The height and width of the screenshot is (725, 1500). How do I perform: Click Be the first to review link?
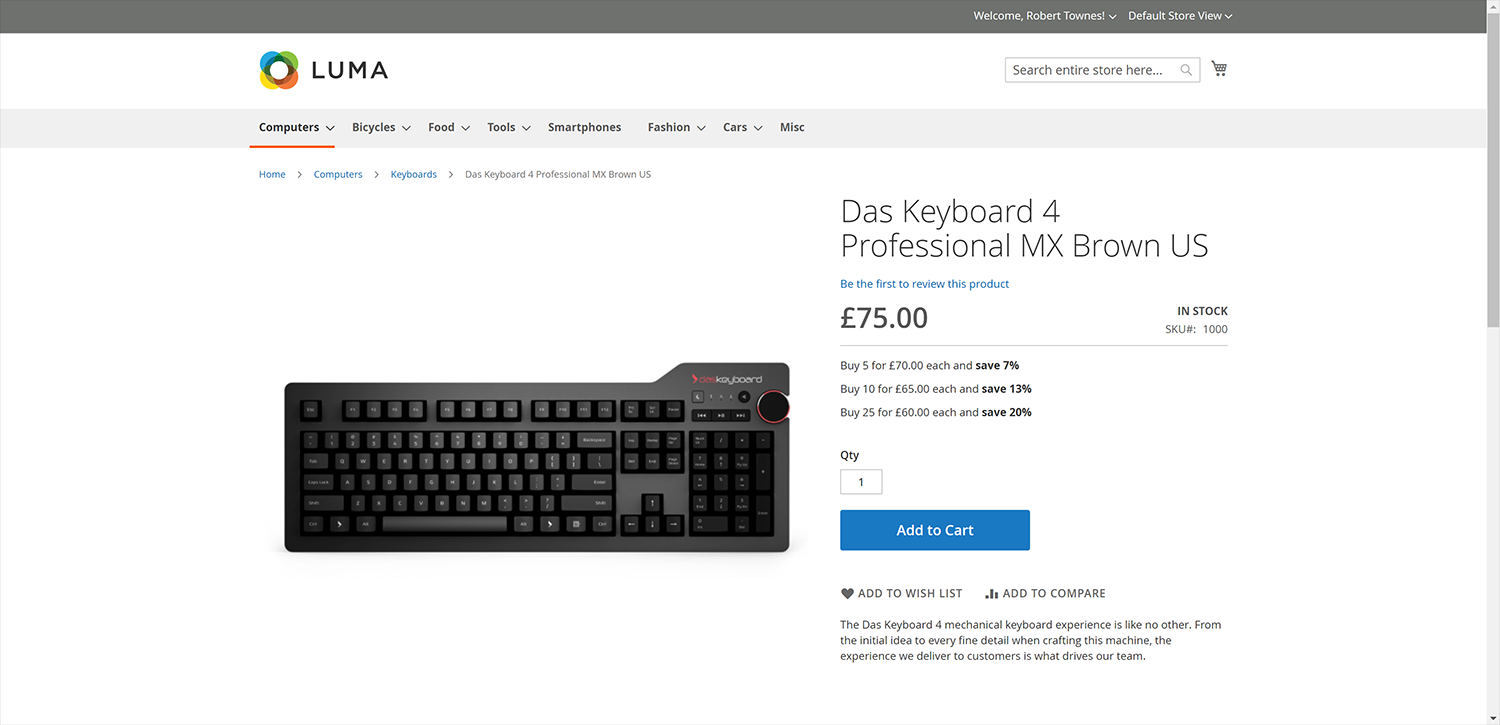[x=924, y=284]
